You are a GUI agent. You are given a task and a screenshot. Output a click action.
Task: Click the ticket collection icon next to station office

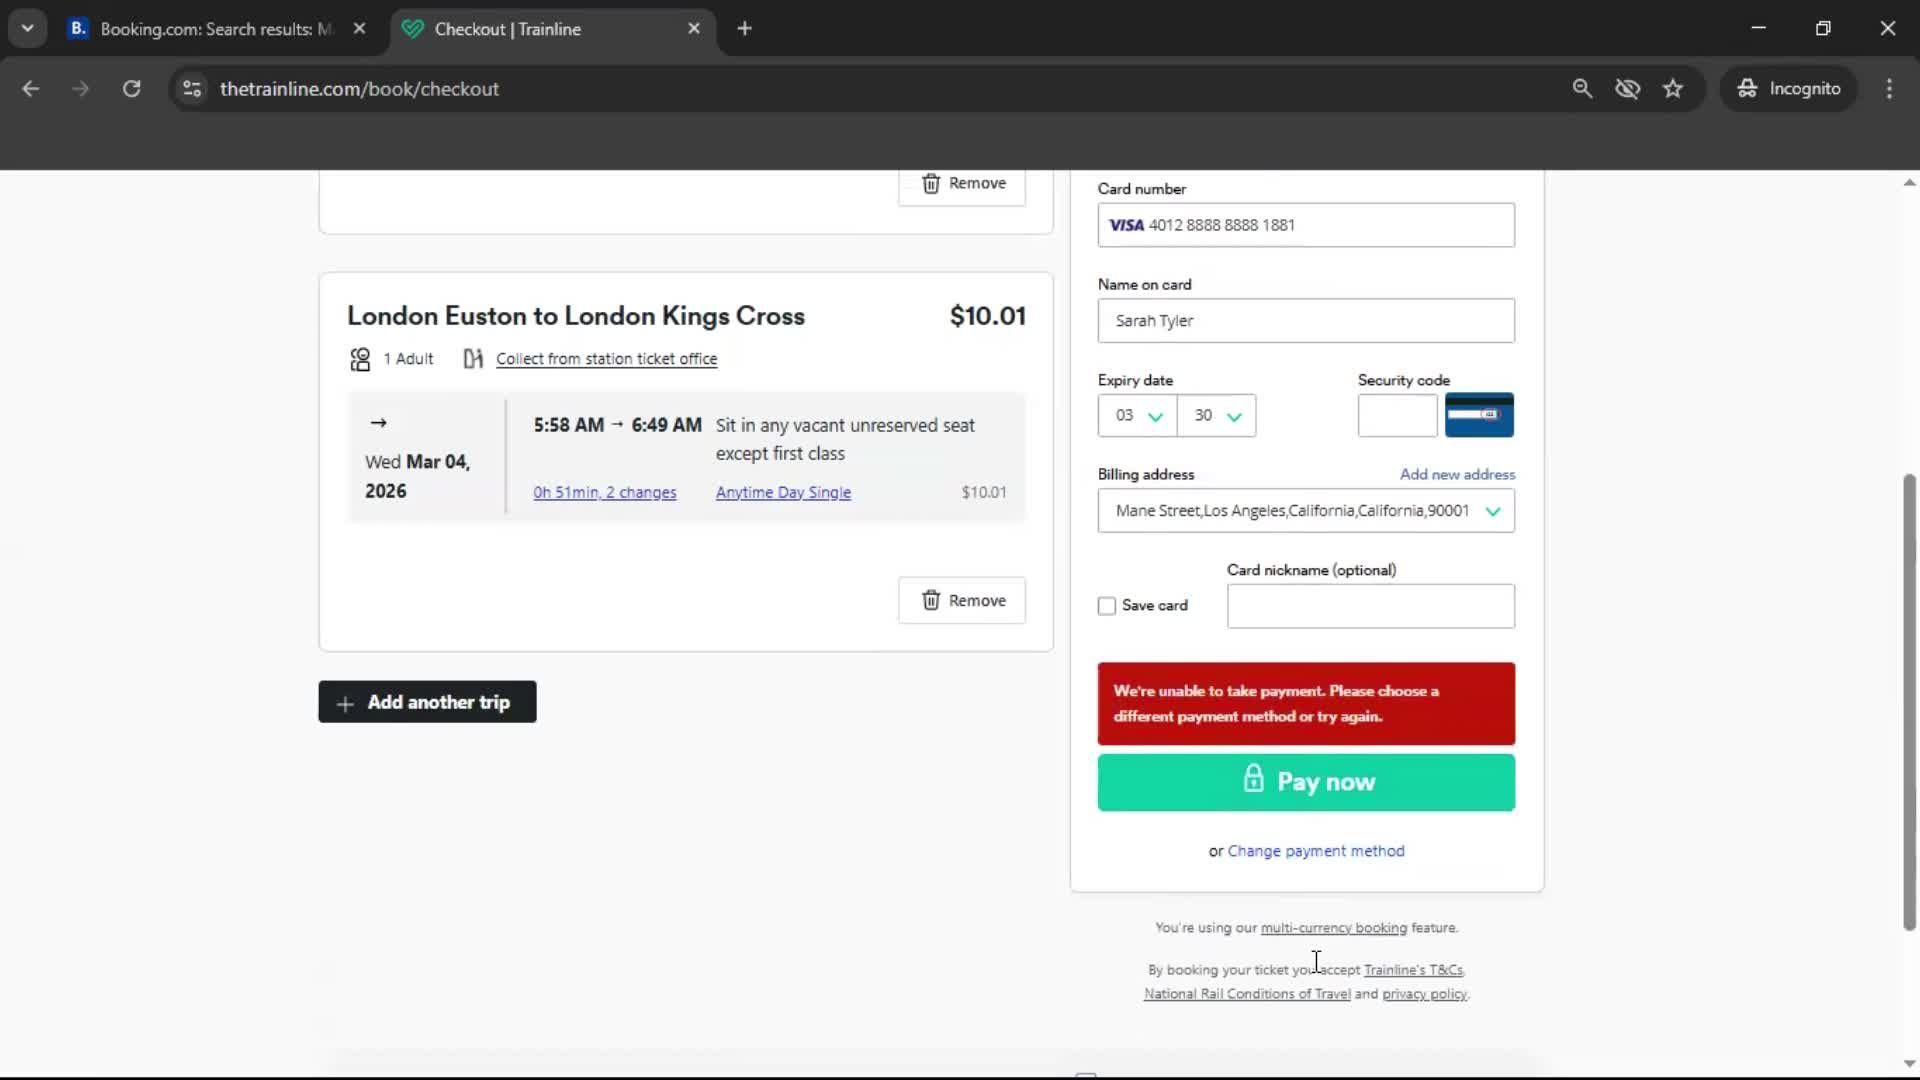click(x=473, y=359)
